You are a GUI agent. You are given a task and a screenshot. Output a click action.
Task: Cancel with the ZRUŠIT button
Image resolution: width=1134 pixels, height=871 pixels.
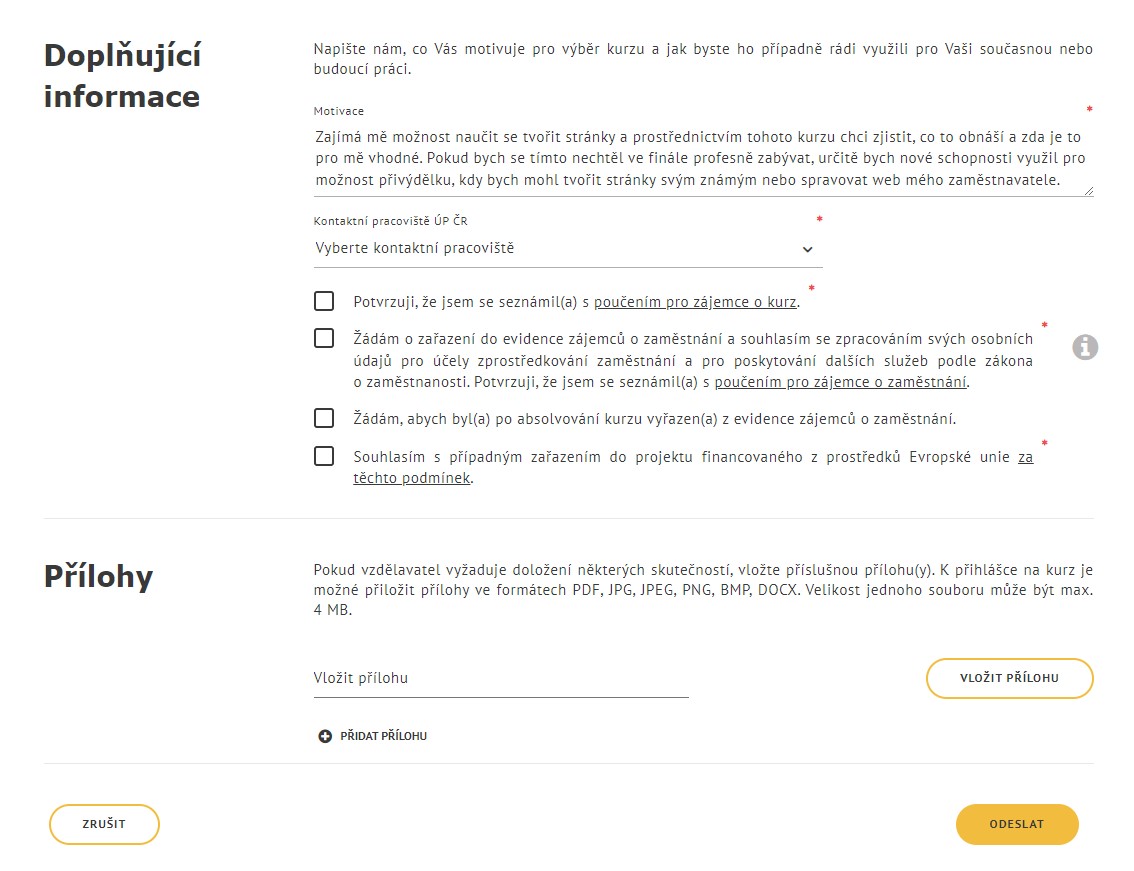[104, 824]
